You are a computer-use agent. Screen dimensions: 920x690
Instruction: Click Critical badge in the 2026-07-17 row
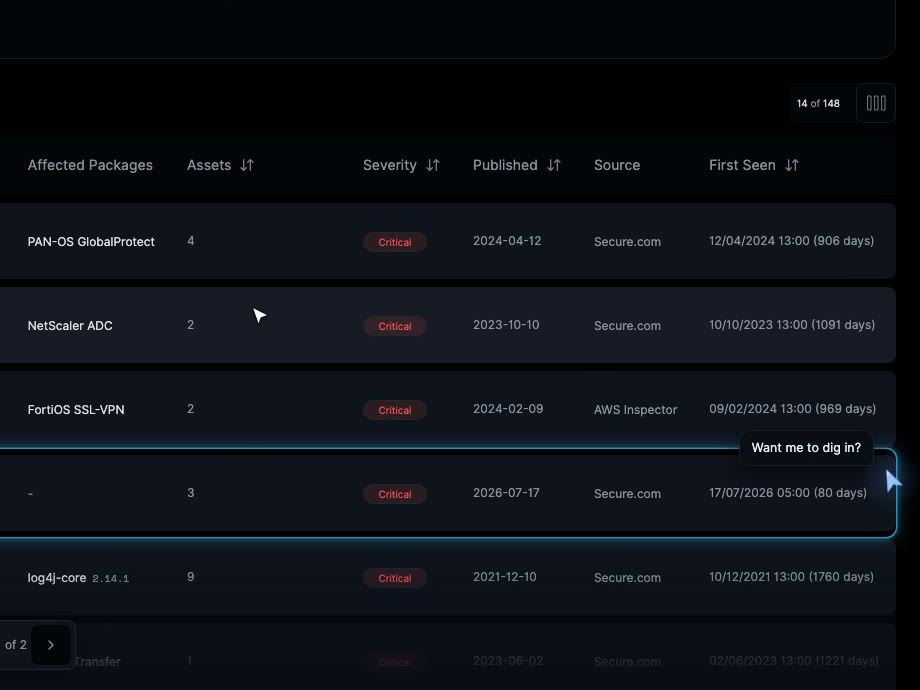coord(395,494)
